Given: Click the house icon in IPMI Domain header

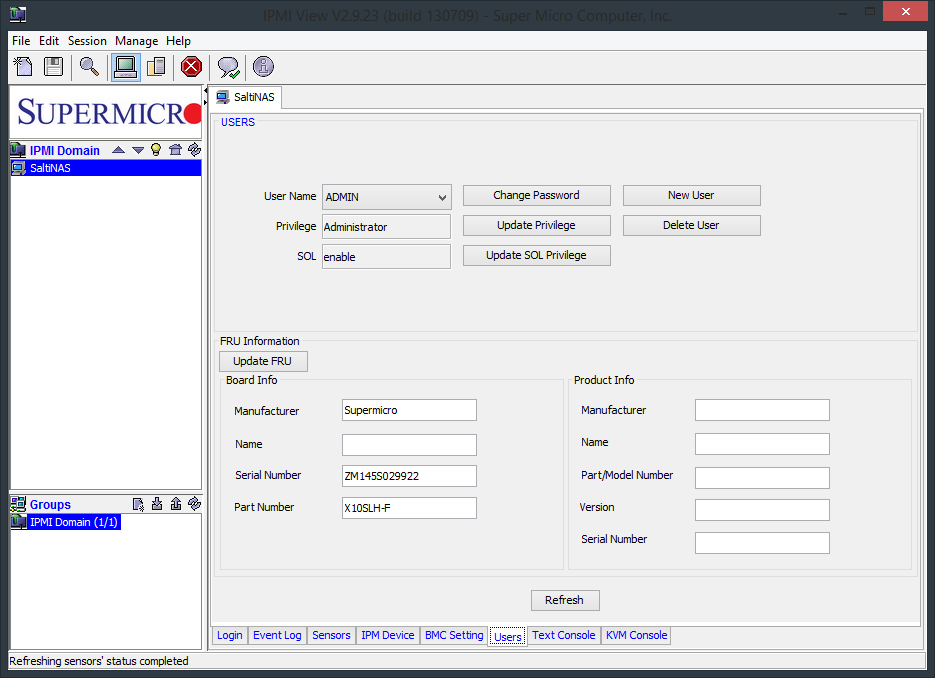Looking at the screenshot, I should coord(175,150).
